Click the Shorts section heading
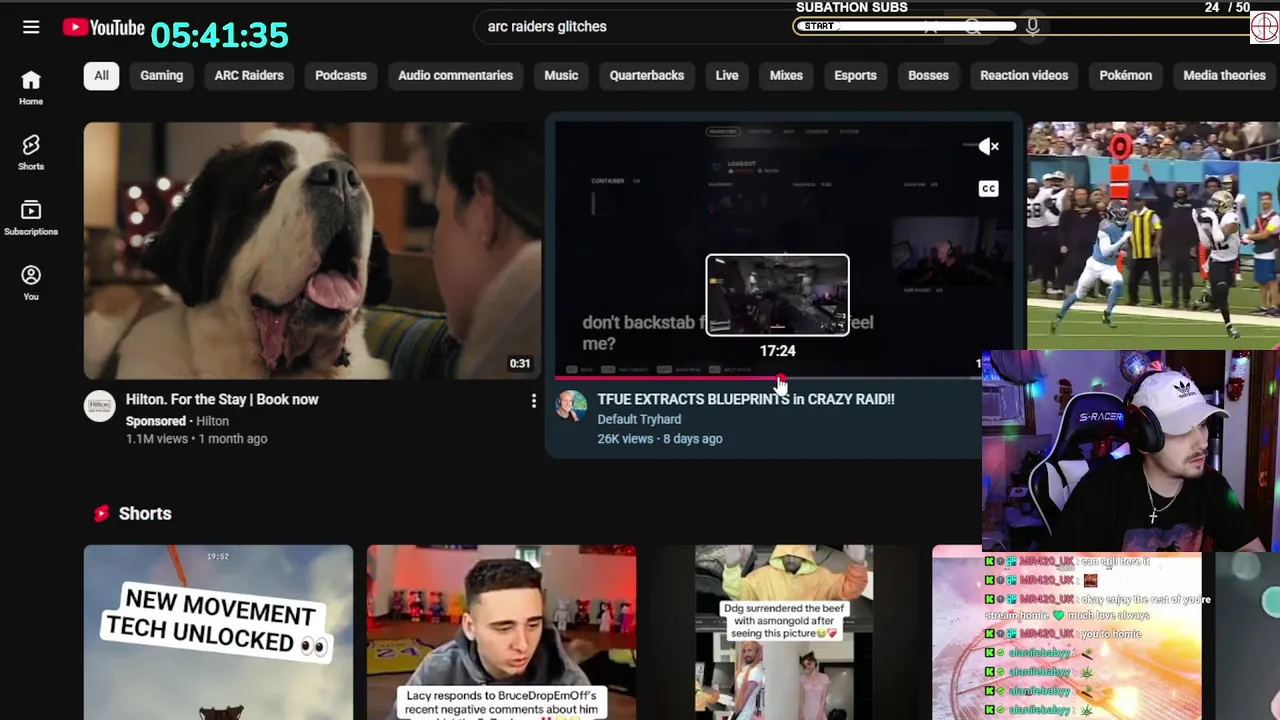This screenshot has width=1280, height=720. point(145,513)
